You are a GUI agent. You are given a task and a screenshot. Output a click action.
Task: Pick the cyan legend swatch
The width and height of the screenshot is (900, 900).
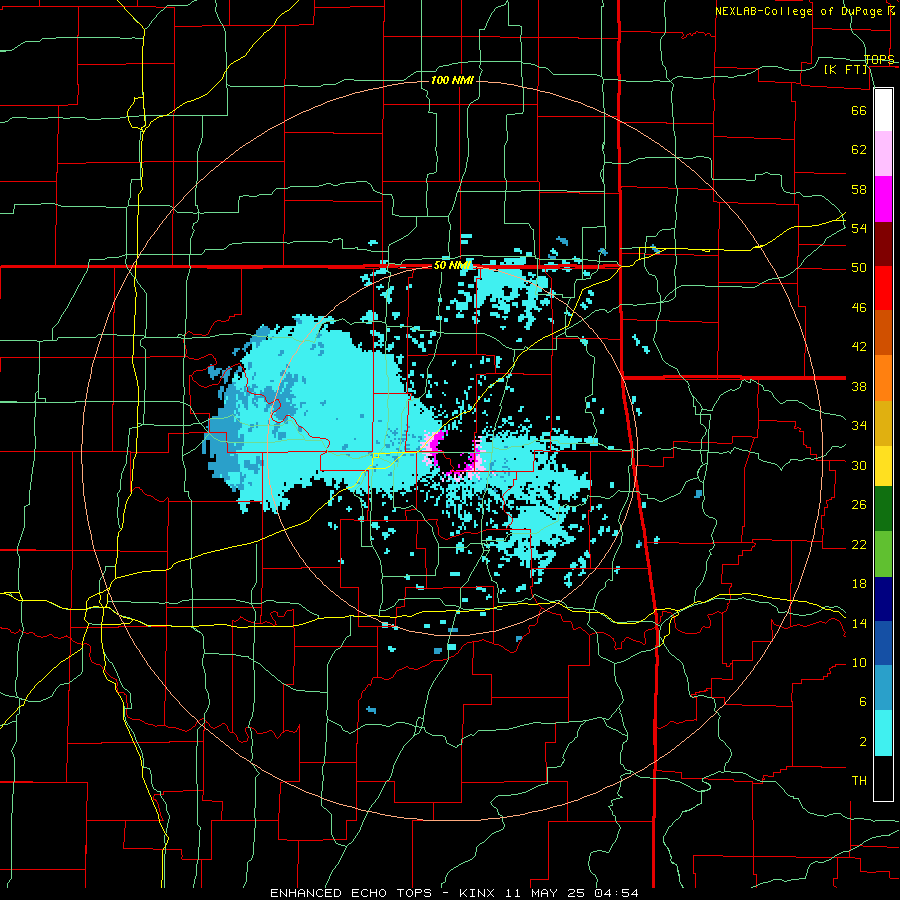point(883,733)
